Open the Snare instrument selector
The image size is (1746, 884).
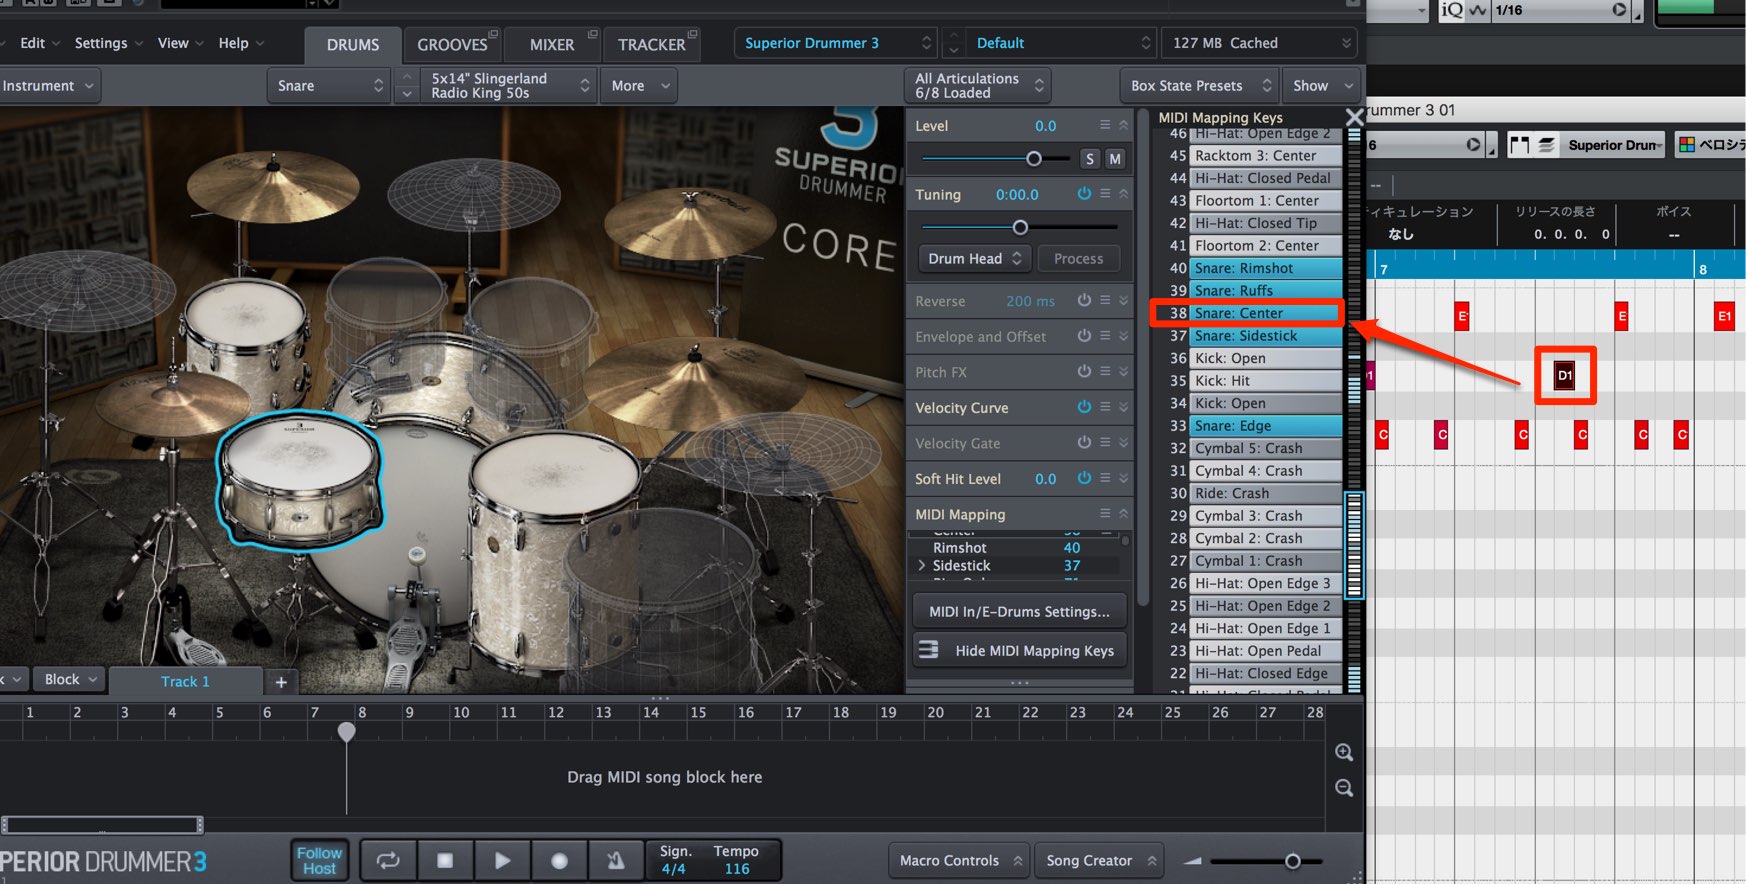point(330,86)
